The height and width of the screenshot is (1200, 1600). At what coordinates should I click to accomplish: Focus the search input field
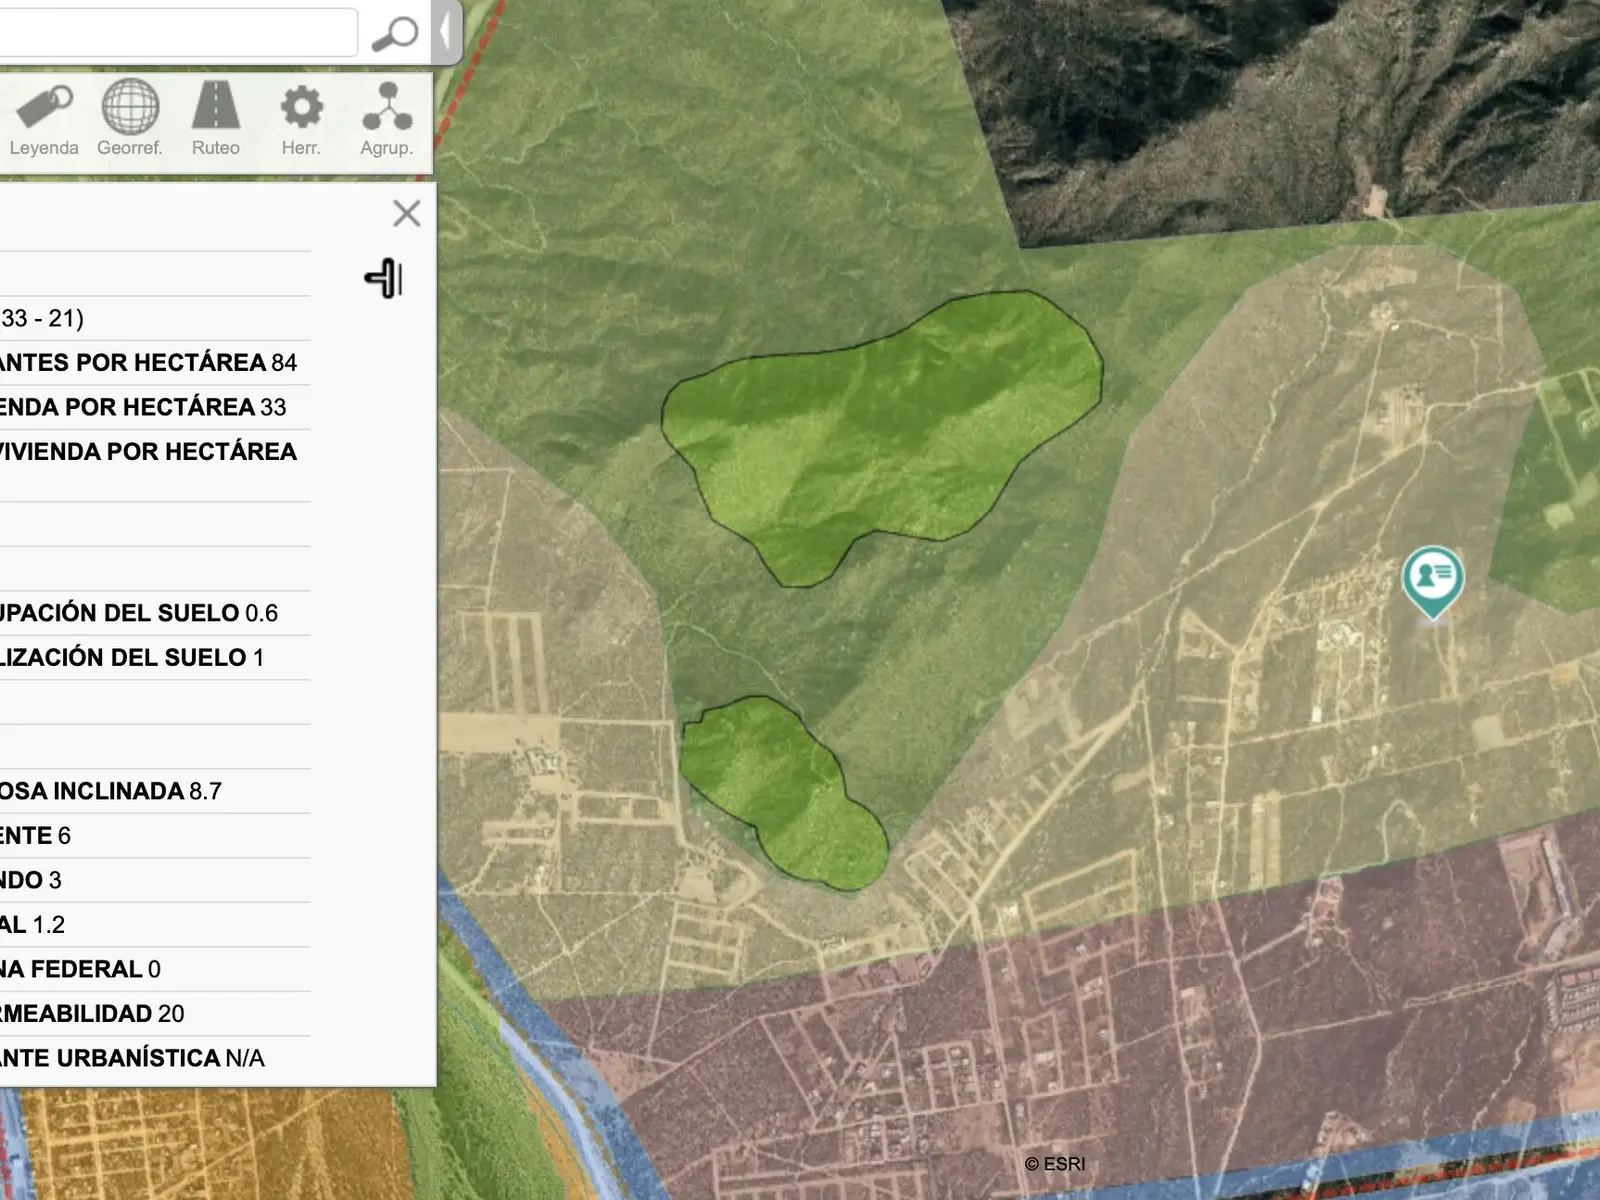pyautogui.click(x=176, y=33)
